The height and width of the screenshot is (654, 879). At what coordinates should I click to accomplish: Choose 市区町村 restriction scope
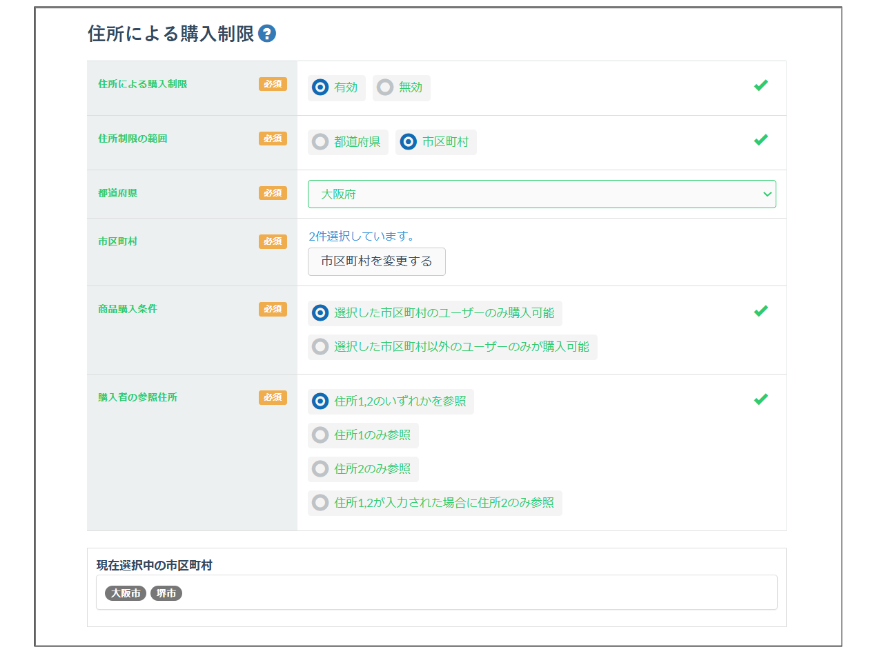coord(408,142)
